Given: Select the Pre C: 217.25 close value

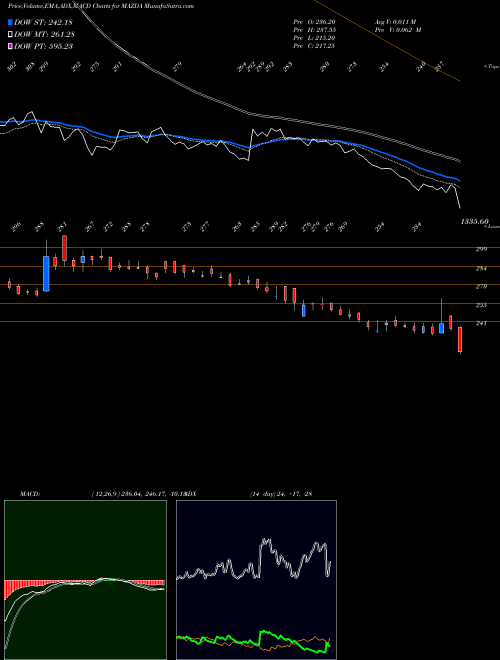Looking at the screenshot, I should click(x=314, y=46).
